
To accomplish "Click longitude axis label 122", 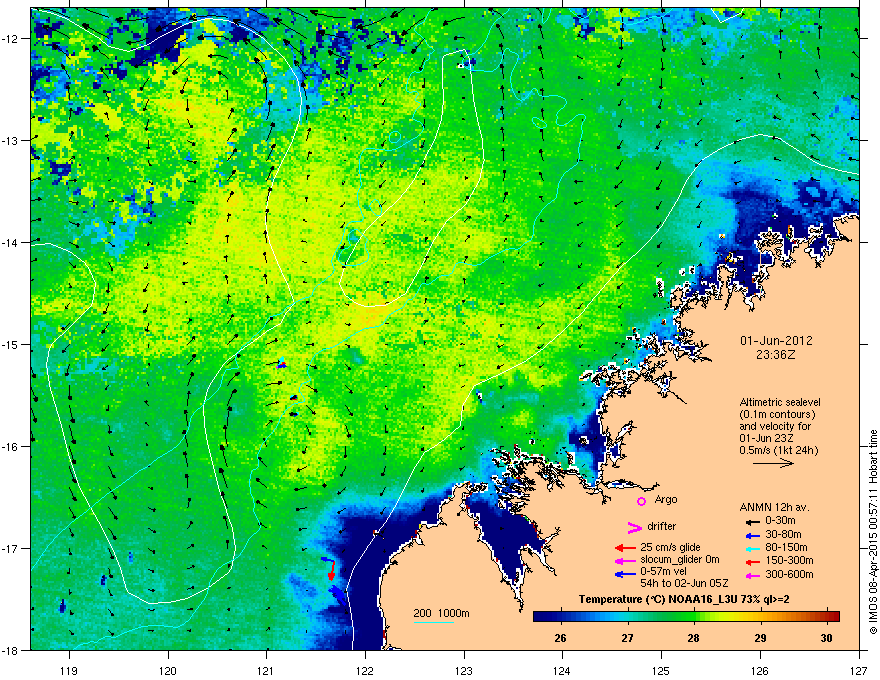I will 365,671.
